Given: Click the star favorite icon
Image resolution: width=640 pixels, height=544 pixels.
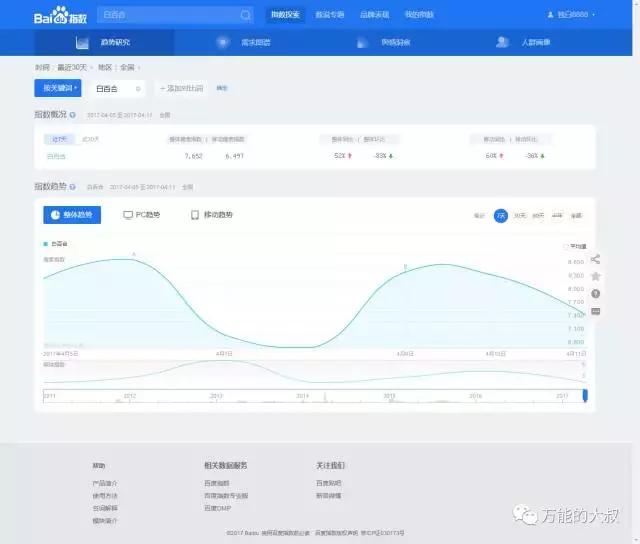Looking at the screenshot, I should click(596, 276).
